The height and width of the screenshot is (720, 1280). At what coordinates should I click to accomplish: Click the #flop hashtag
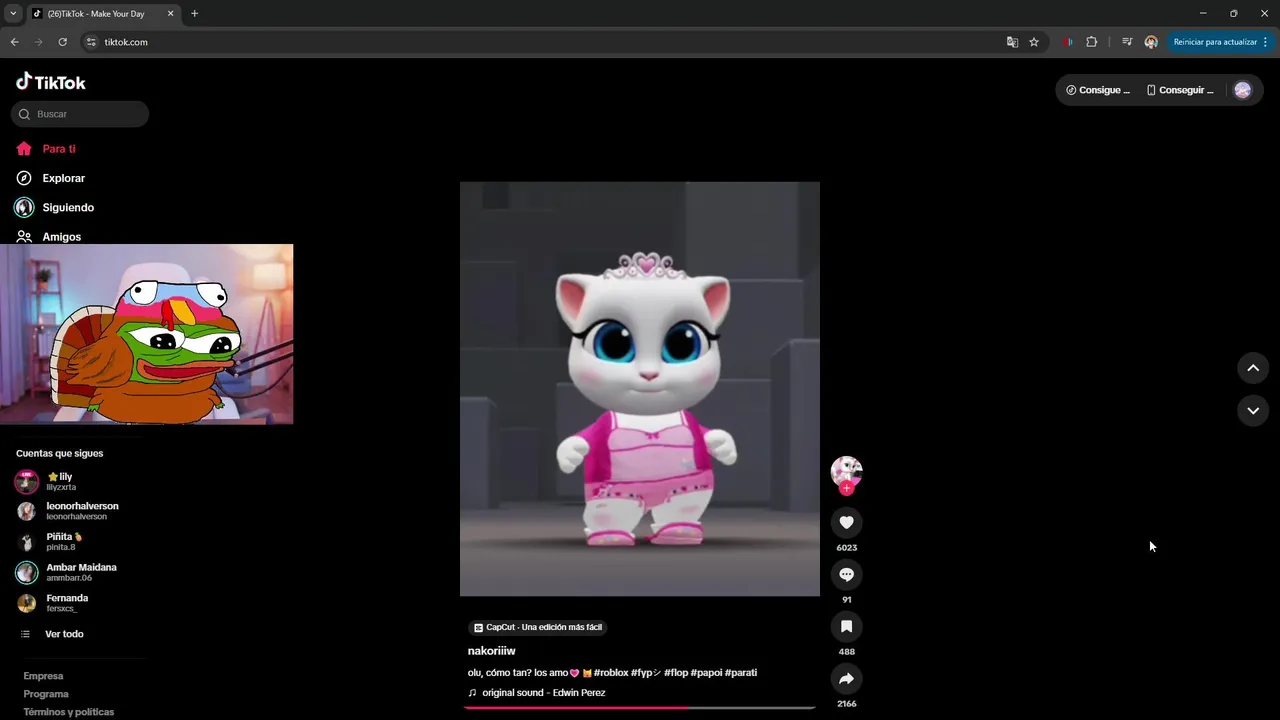(676, 673)
